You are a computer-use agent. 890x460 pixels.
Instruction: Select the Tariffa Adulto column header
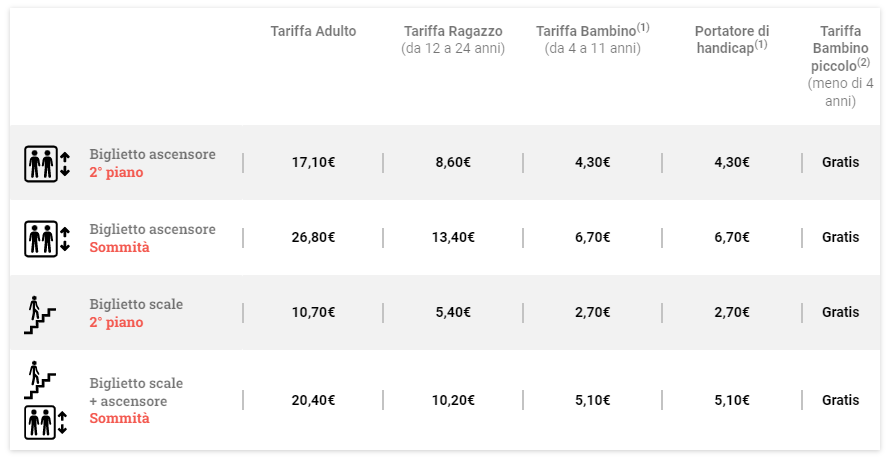pyautogui.click(x=313, y=32)
